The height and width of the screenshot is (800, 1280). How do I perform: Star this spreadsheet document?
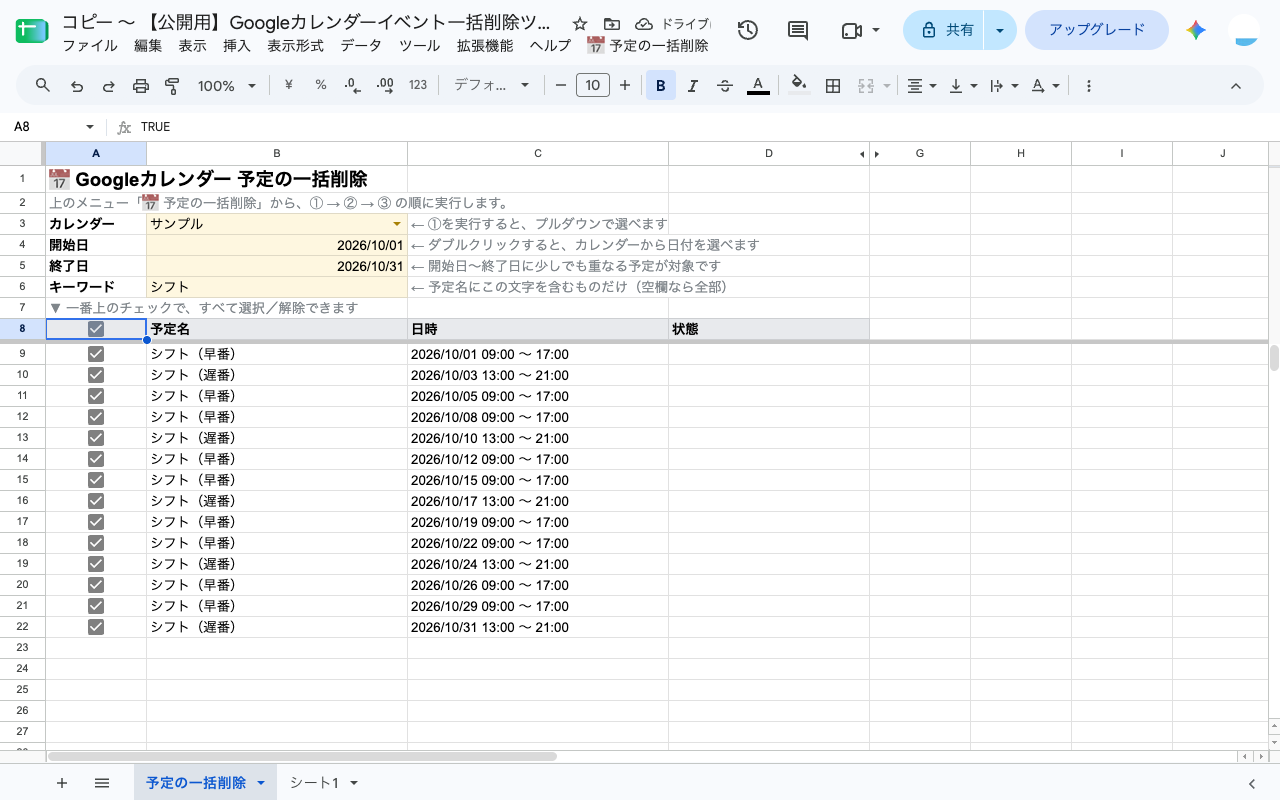(580, 24)
